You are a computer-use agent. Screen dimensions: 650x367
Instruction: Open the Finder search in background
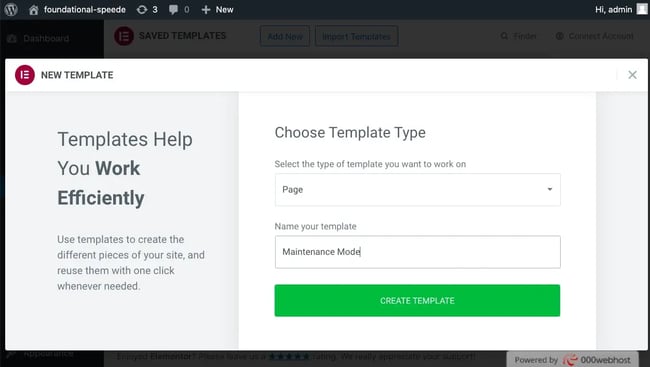click(x=519, y=36)
